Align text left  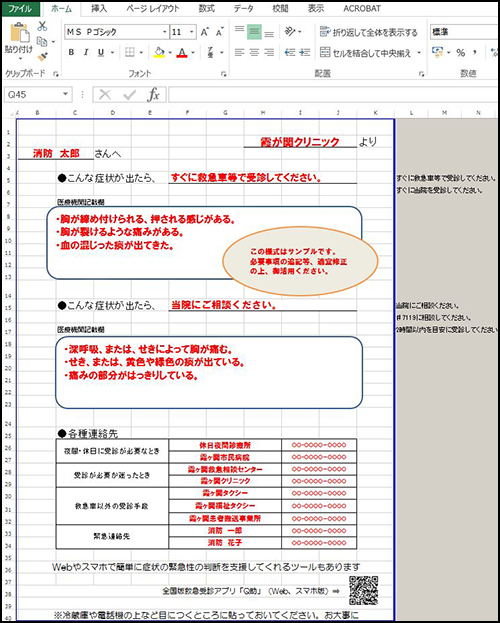coord(239,52)
